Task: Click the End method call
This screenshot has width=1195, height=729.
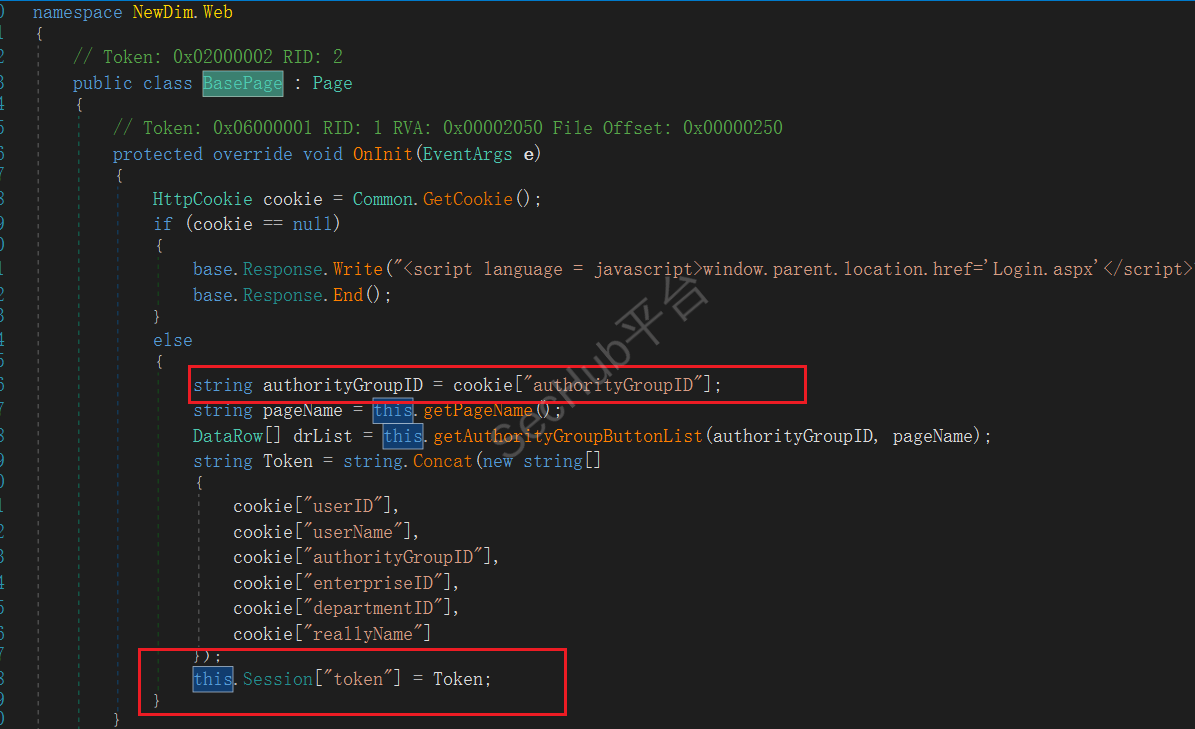Action: point(348,295)
